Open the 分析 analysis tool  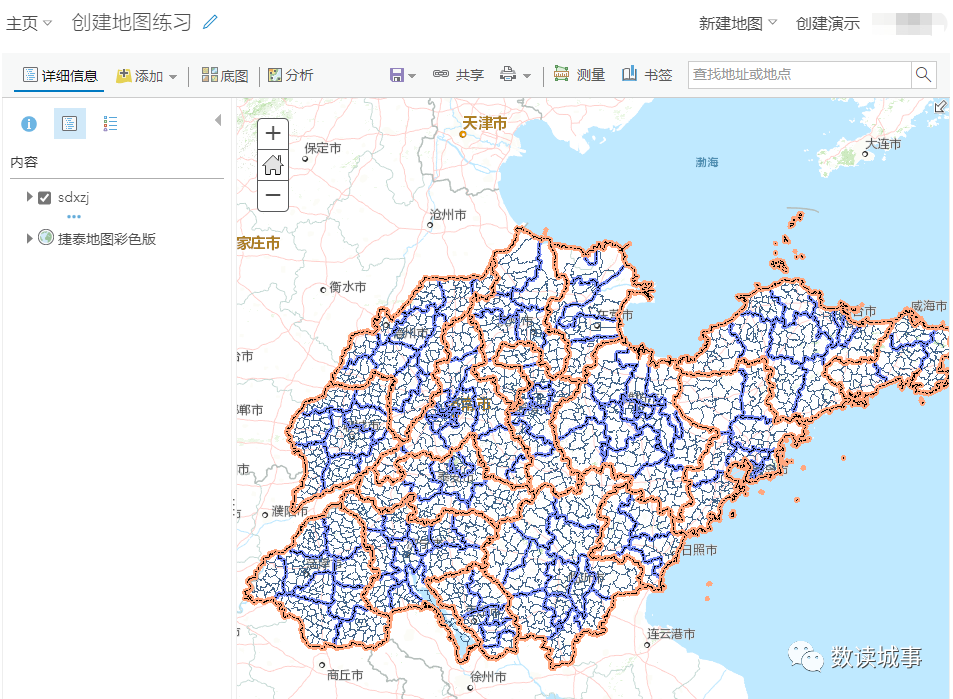pyautogui.click(x=291, y=75)
